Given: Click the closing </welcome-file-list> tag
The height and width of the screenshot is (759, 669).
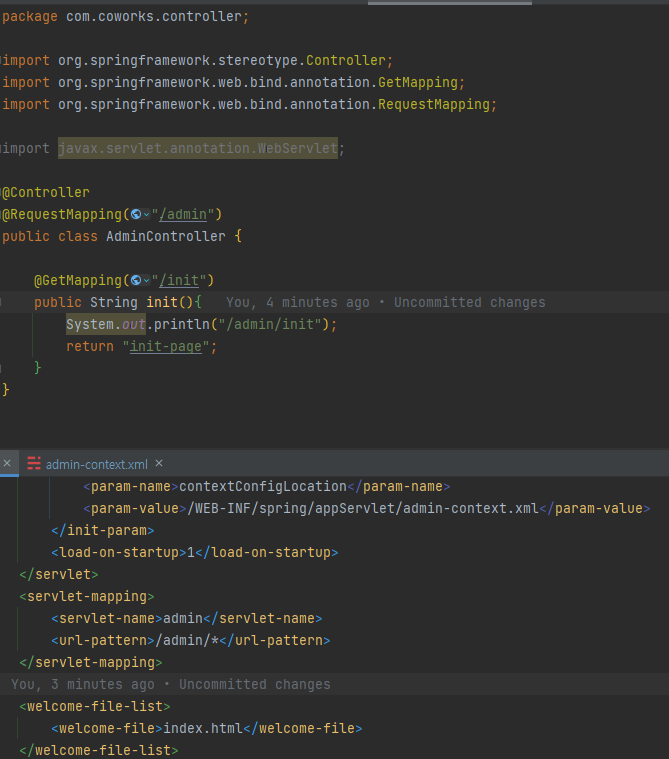Looking at the screenshot, I should point(99,750).
